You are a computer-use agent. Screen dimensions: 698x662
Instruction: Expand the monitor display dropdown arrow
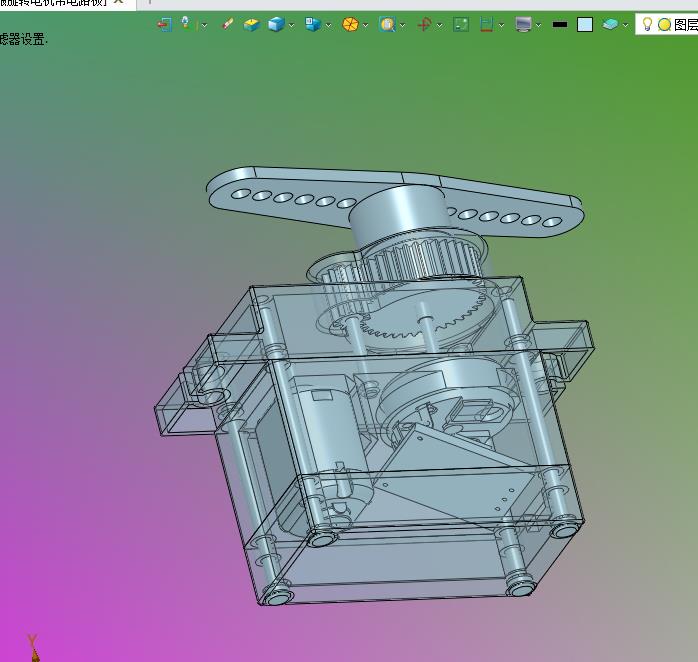point(538,25)
